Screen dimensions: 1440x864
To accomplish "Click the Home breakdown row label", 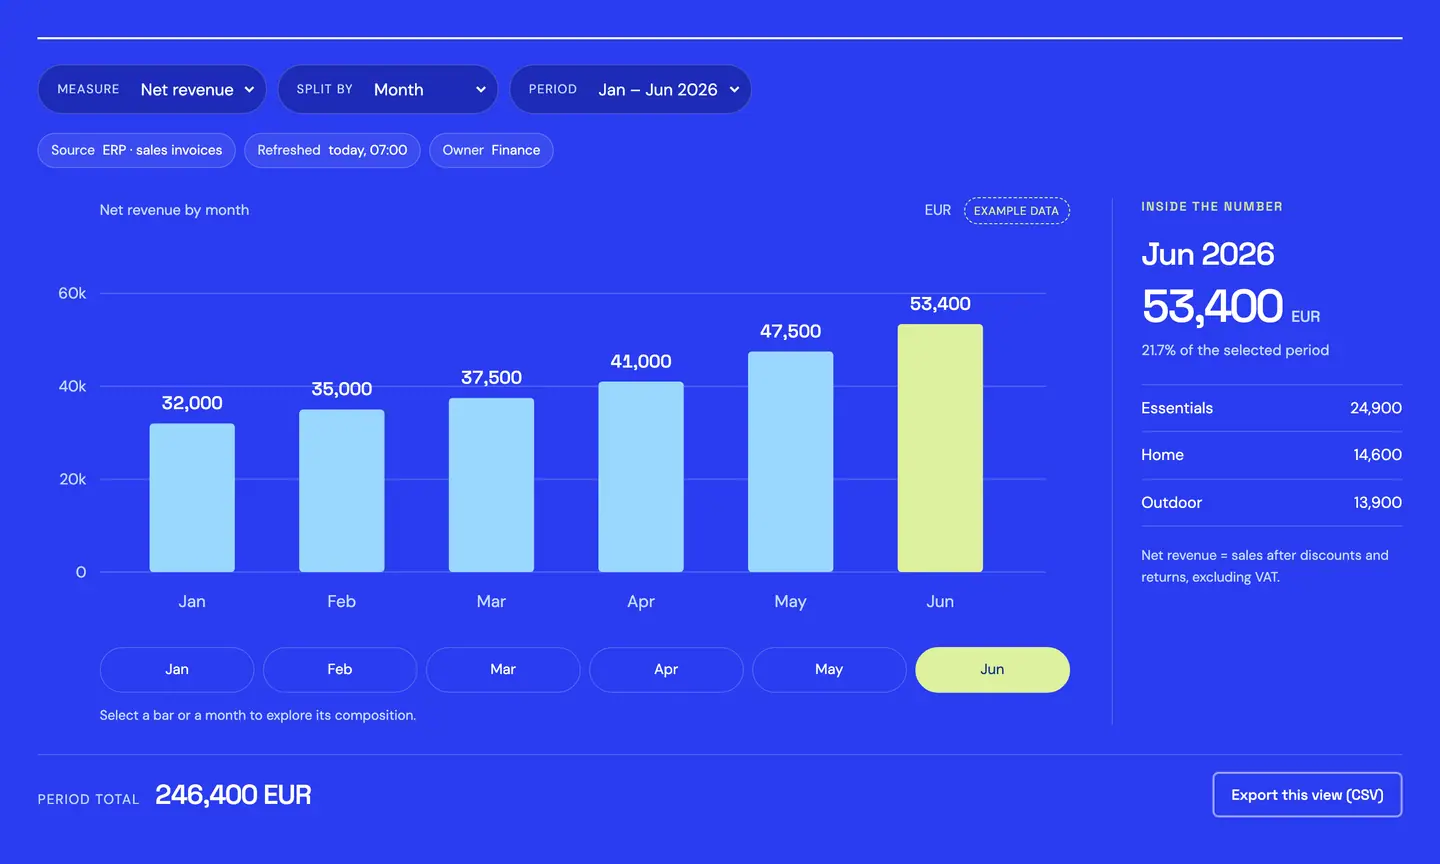I will pos(1162,455).
